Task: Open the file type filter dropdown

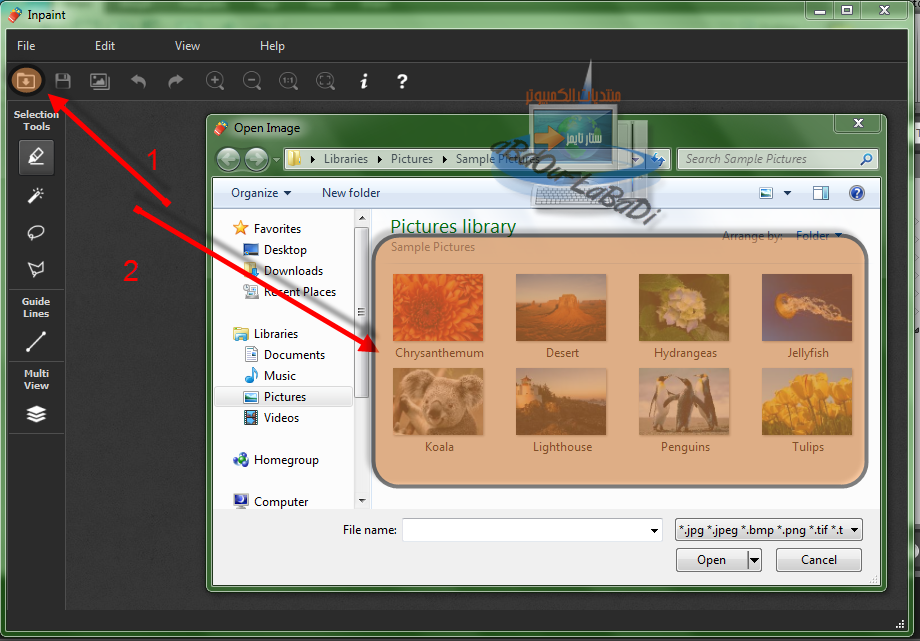Action: tap(769, 530)
